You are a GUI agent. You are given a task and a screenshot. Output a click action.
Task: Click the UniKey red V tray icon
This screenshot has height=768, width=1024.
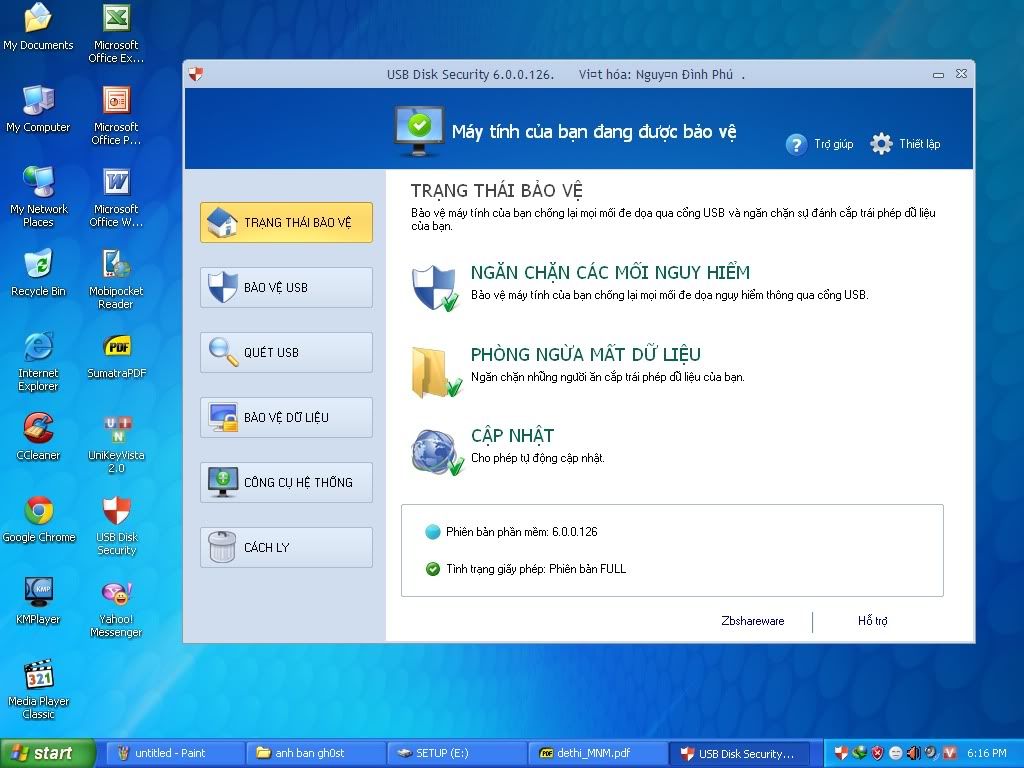coord(950,753)
